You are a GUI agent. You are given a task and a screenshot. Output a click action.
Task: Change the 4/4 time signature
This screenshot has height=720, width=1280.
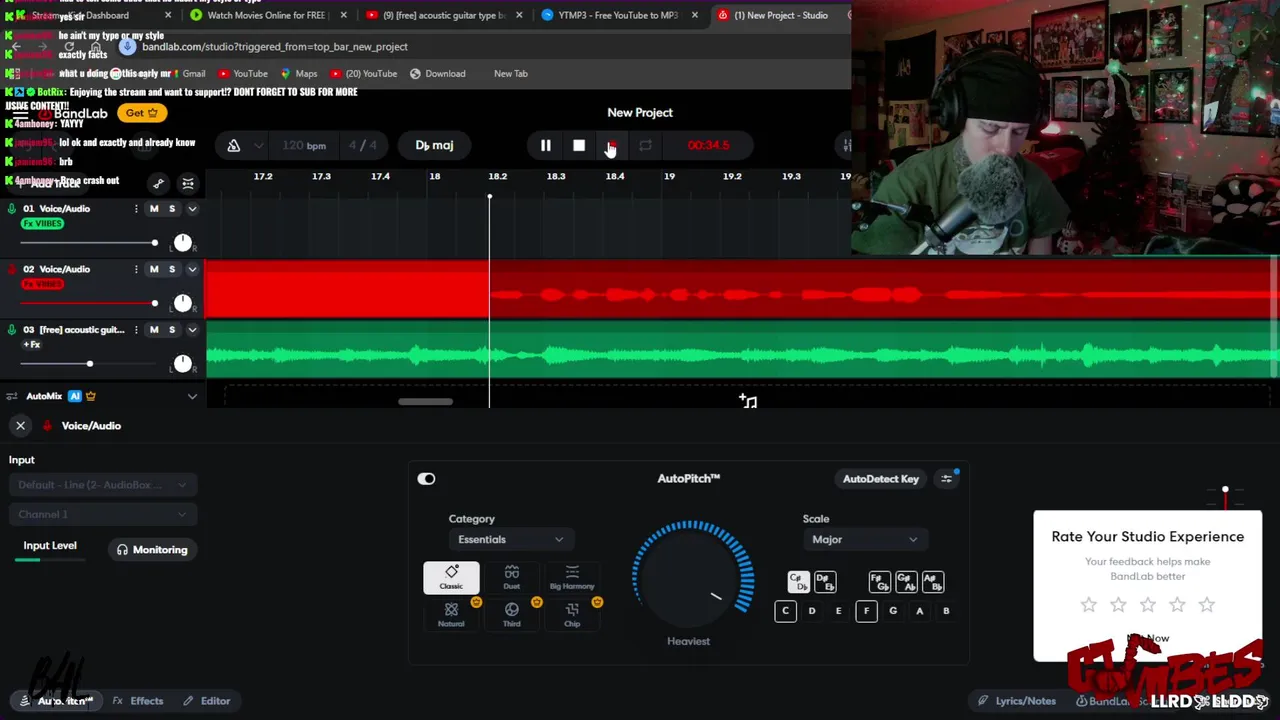363,146
